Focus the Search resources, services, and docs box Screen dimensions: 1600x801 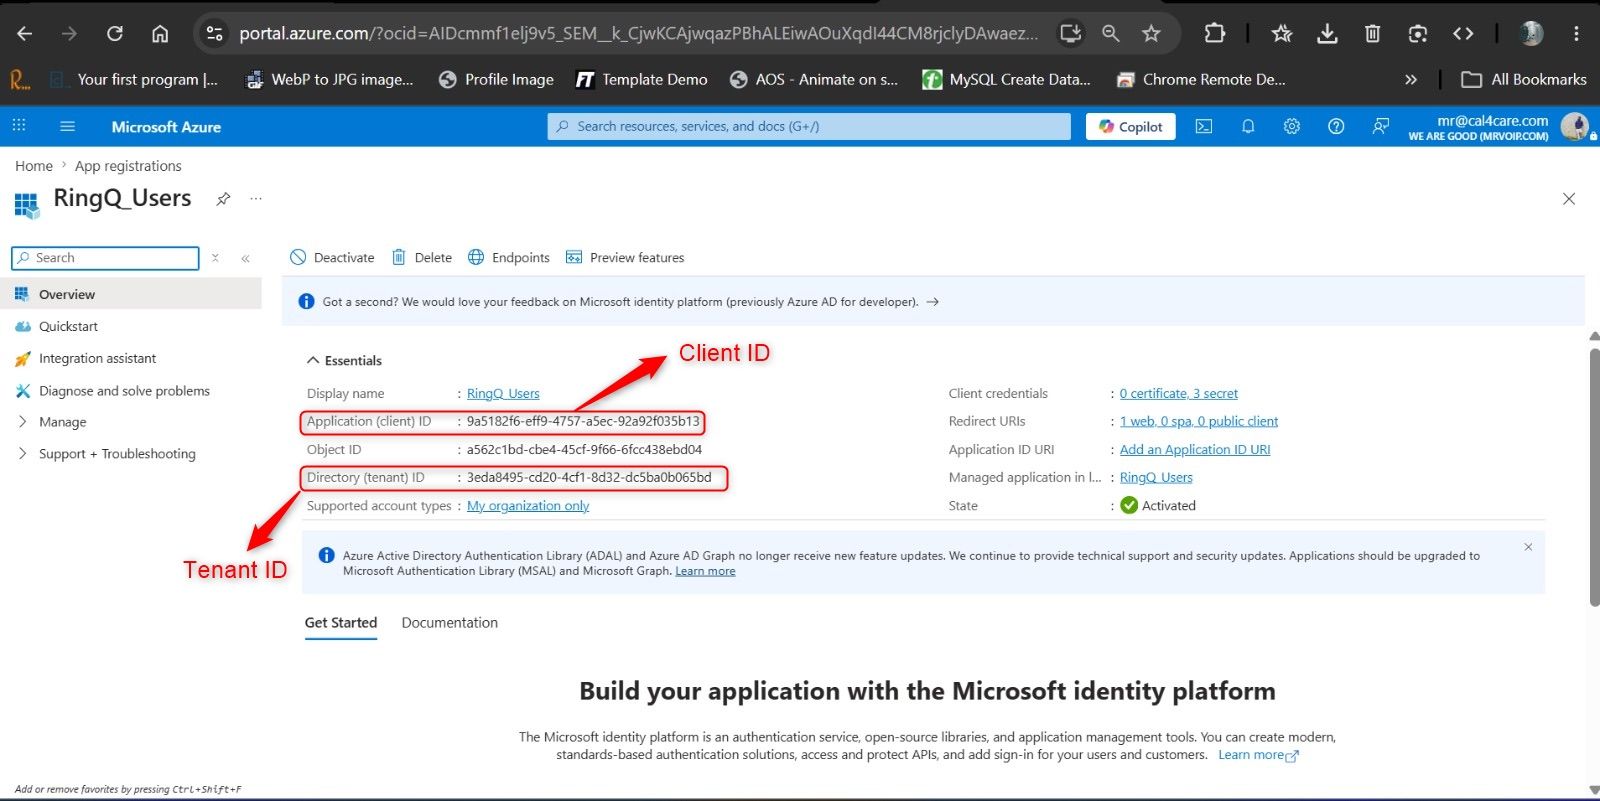coord(809,126)
